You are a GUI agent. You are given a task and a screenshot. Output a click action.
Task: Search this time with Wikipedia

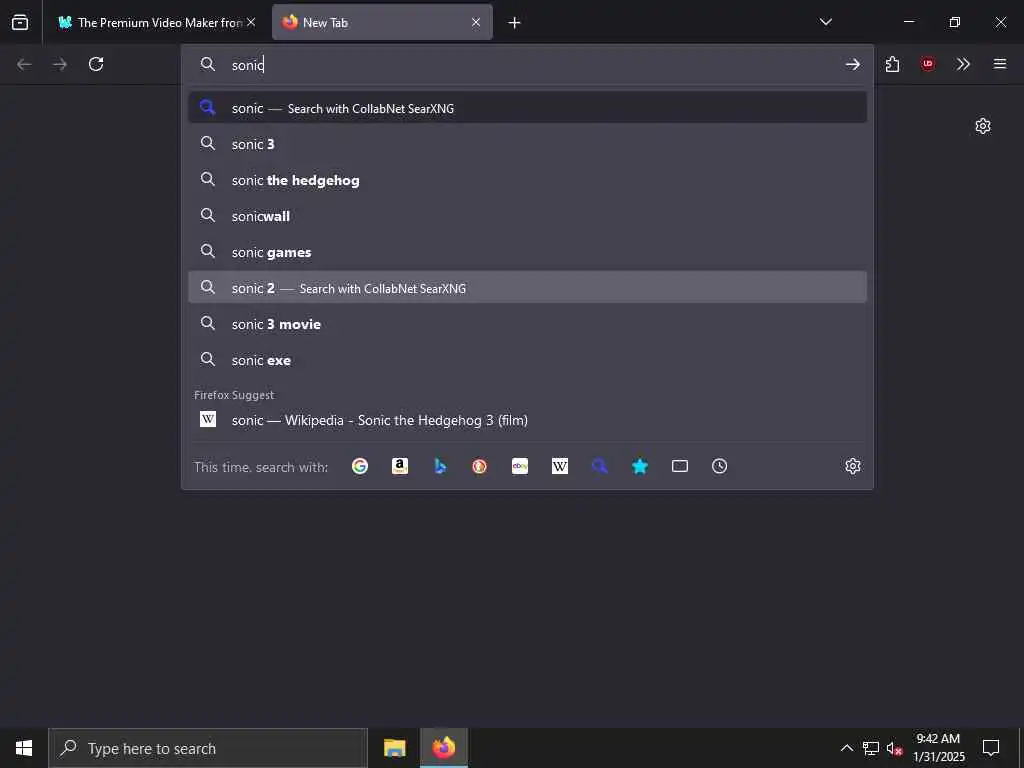pos(560,466)
